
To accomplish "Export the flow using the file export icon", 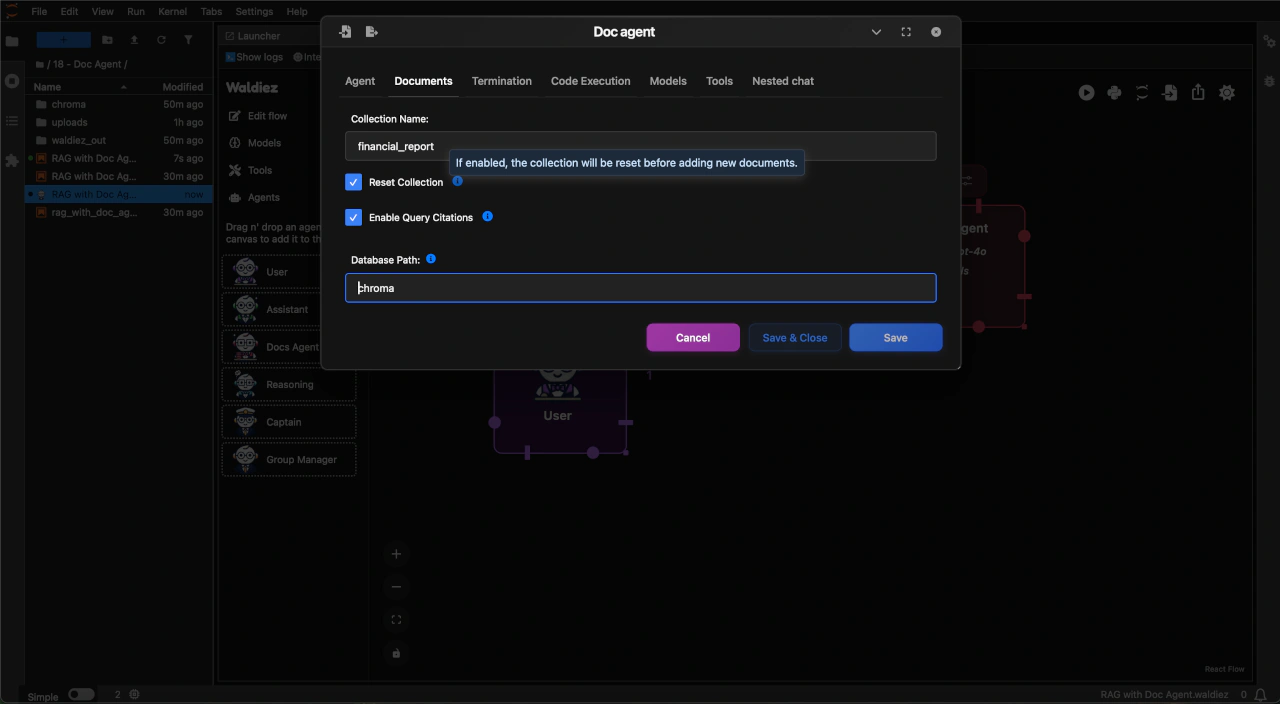I will click(x=1170, y=92).
